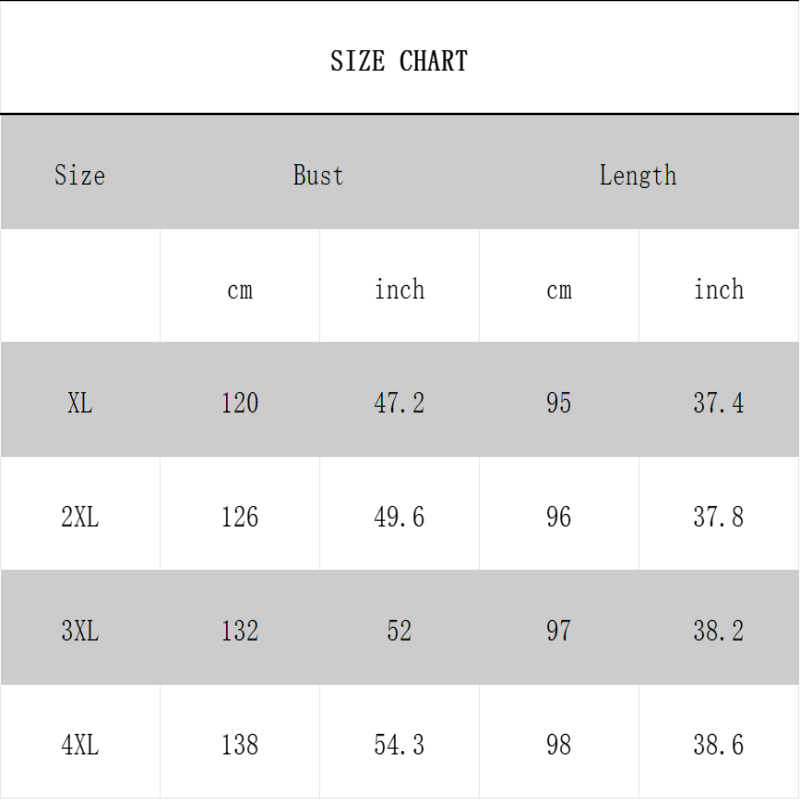This screenshot has height=800, width=800.
Task: Select the Length column header
Action: (x=638, y=176)
